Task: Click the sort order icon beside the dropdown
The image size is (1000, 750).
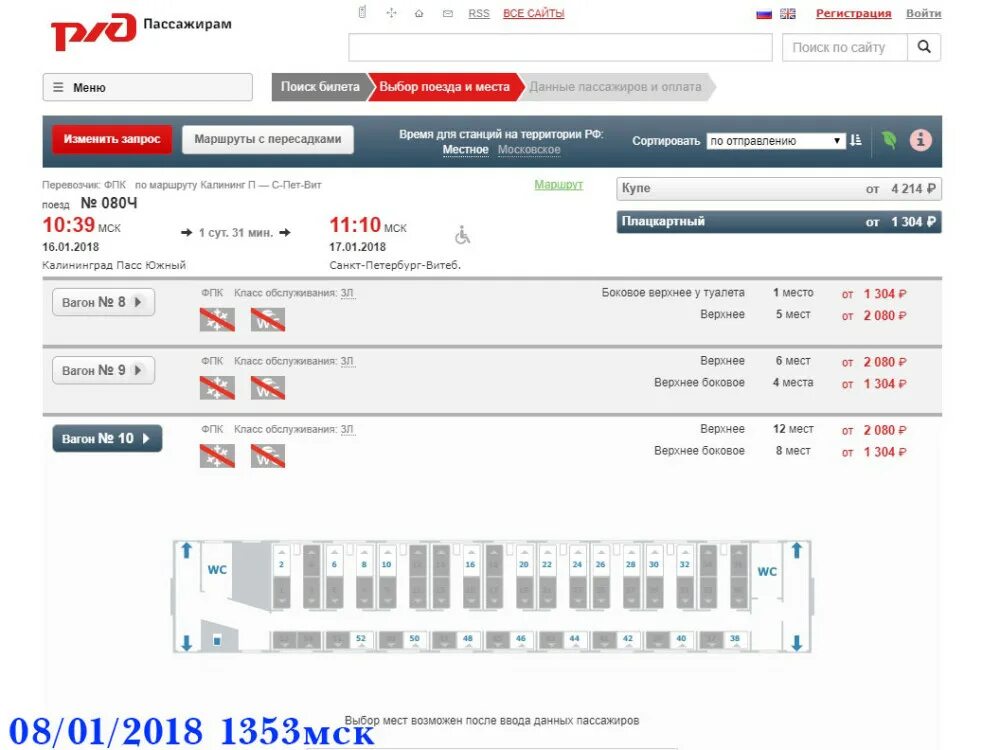Action: [x=854, y=141]
